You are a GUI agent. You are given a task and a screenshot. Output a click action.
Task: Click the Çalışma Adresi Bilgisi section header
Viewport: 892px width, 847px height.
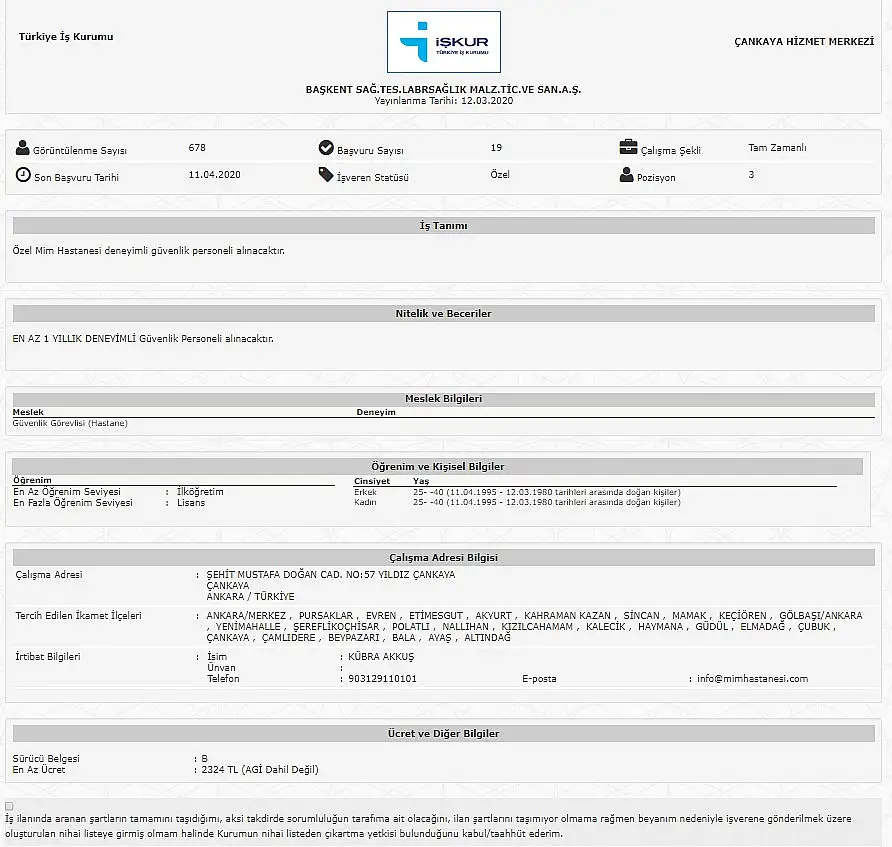pos(444,557)
